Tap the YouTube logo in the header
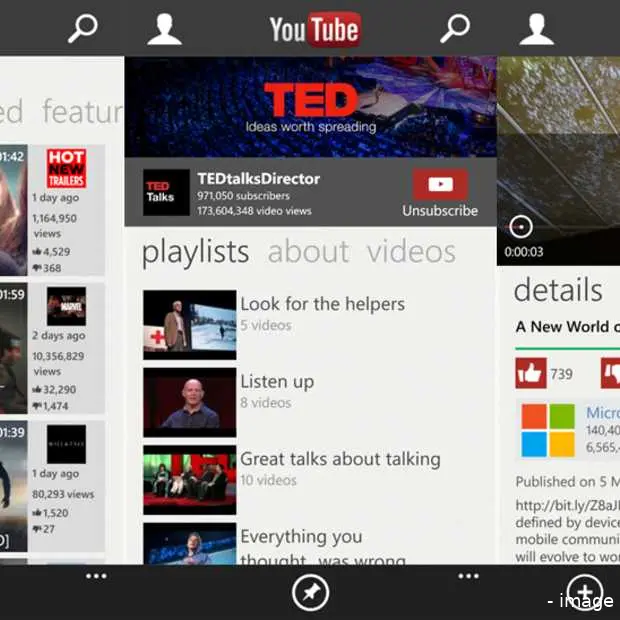Image resolution: width=620 pixels, height=620 pixels. (315, 29)
